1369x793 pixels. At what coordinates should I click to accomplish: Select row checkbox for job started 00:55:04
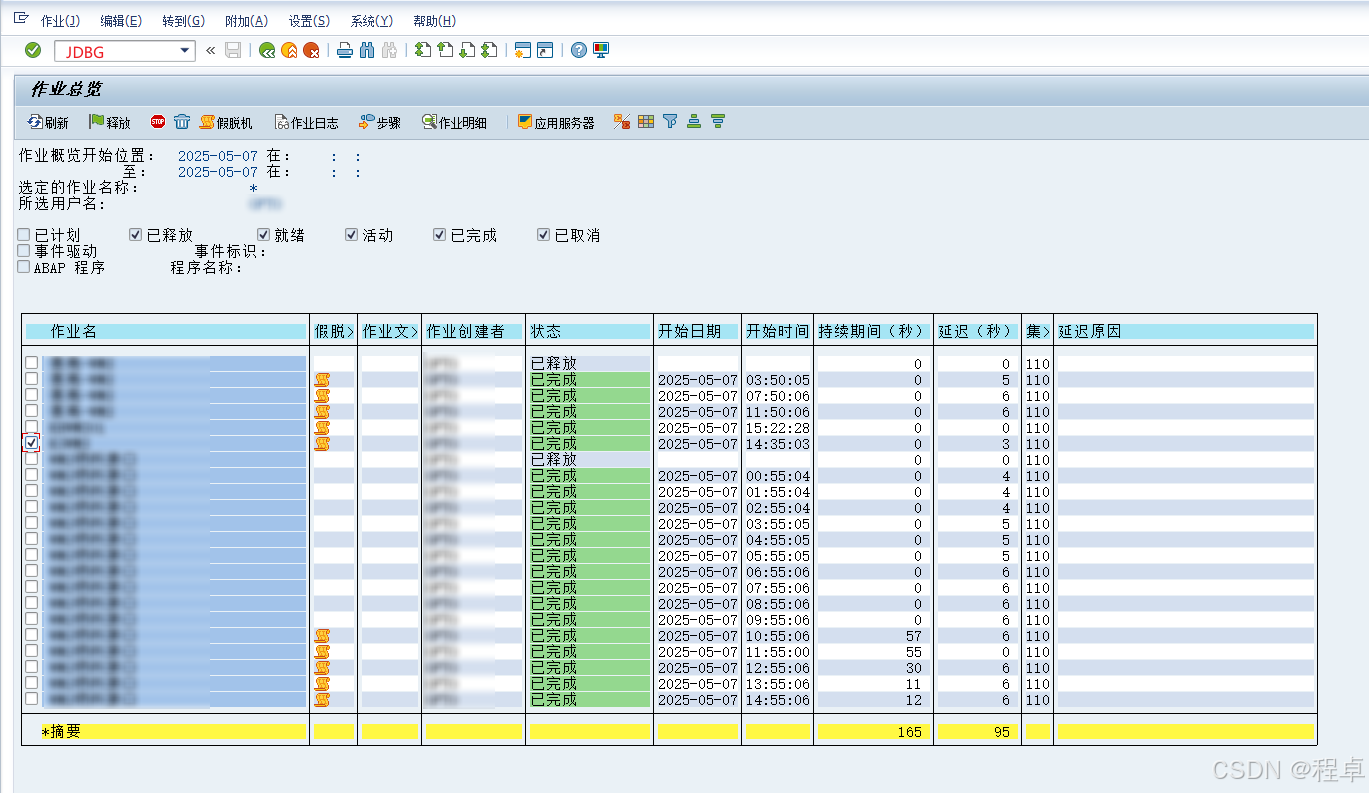pyautogui.click(x=32, y=475)
